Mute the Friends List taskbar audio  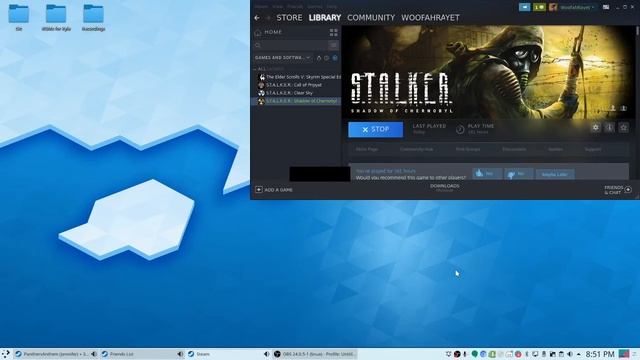(180, 354)
